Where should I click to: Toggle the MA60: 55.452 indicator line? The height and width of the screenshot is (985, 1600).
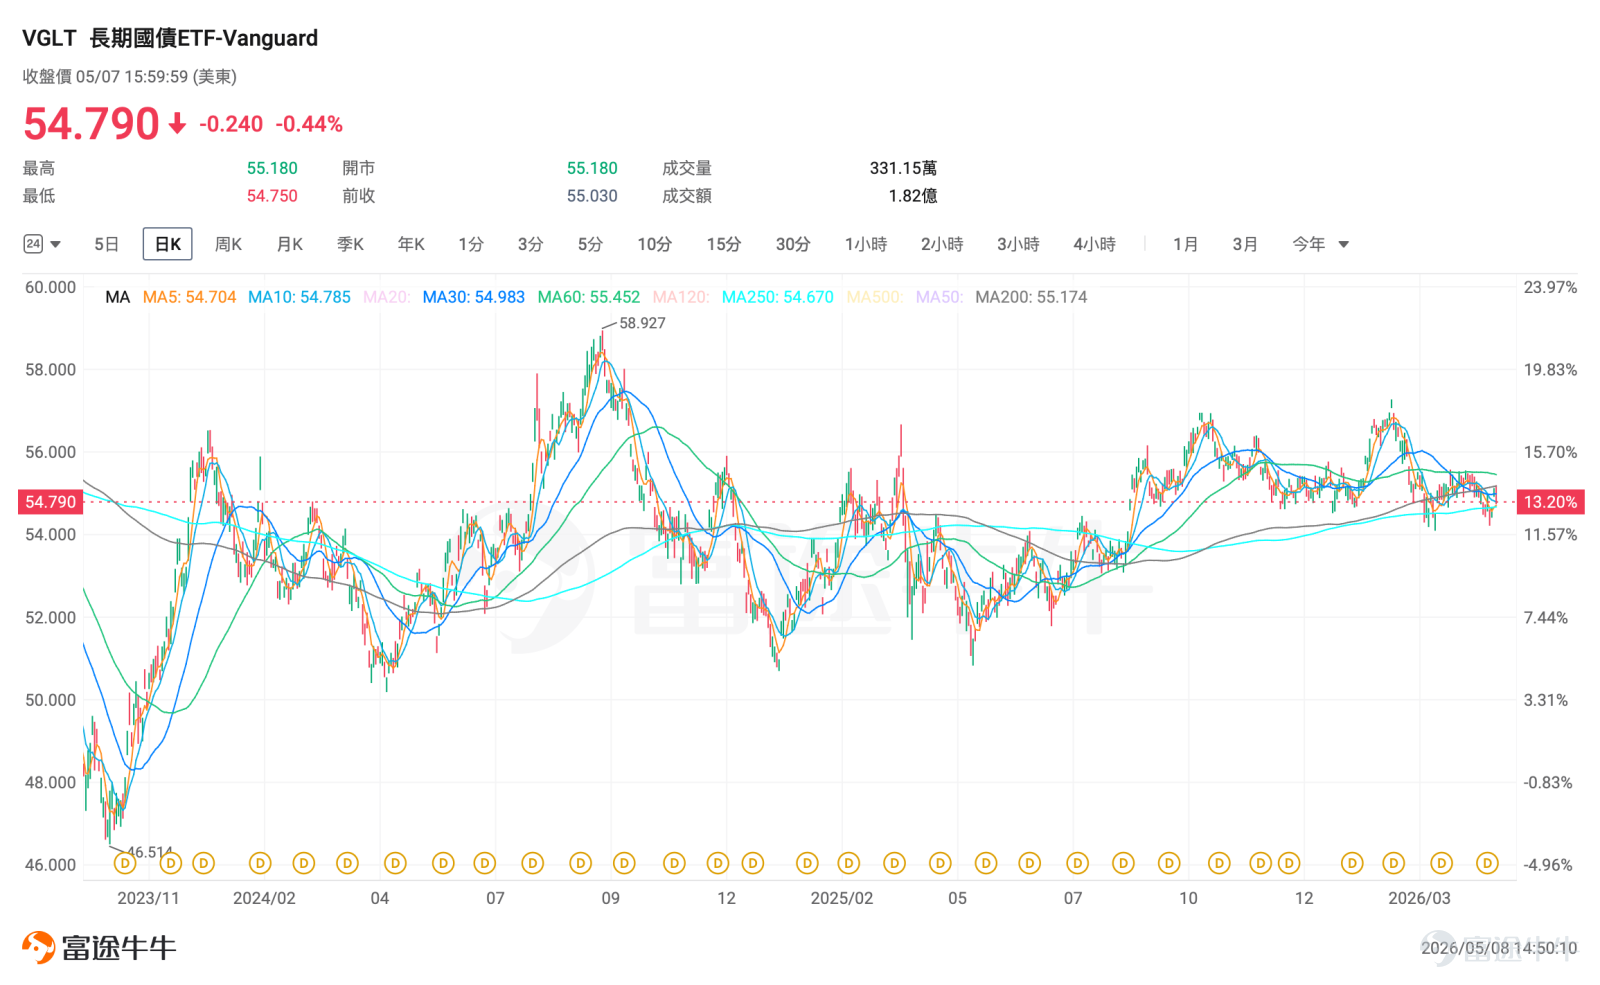[588, 297]
